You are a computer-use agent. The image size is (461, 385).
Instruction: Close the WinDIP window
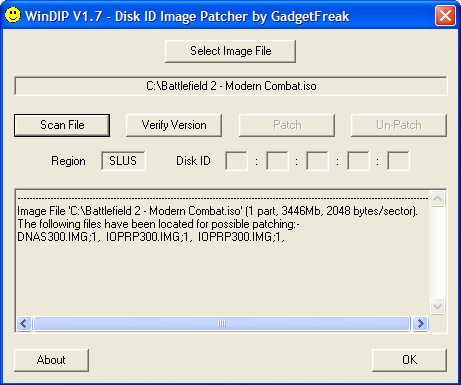click(445, 16)
